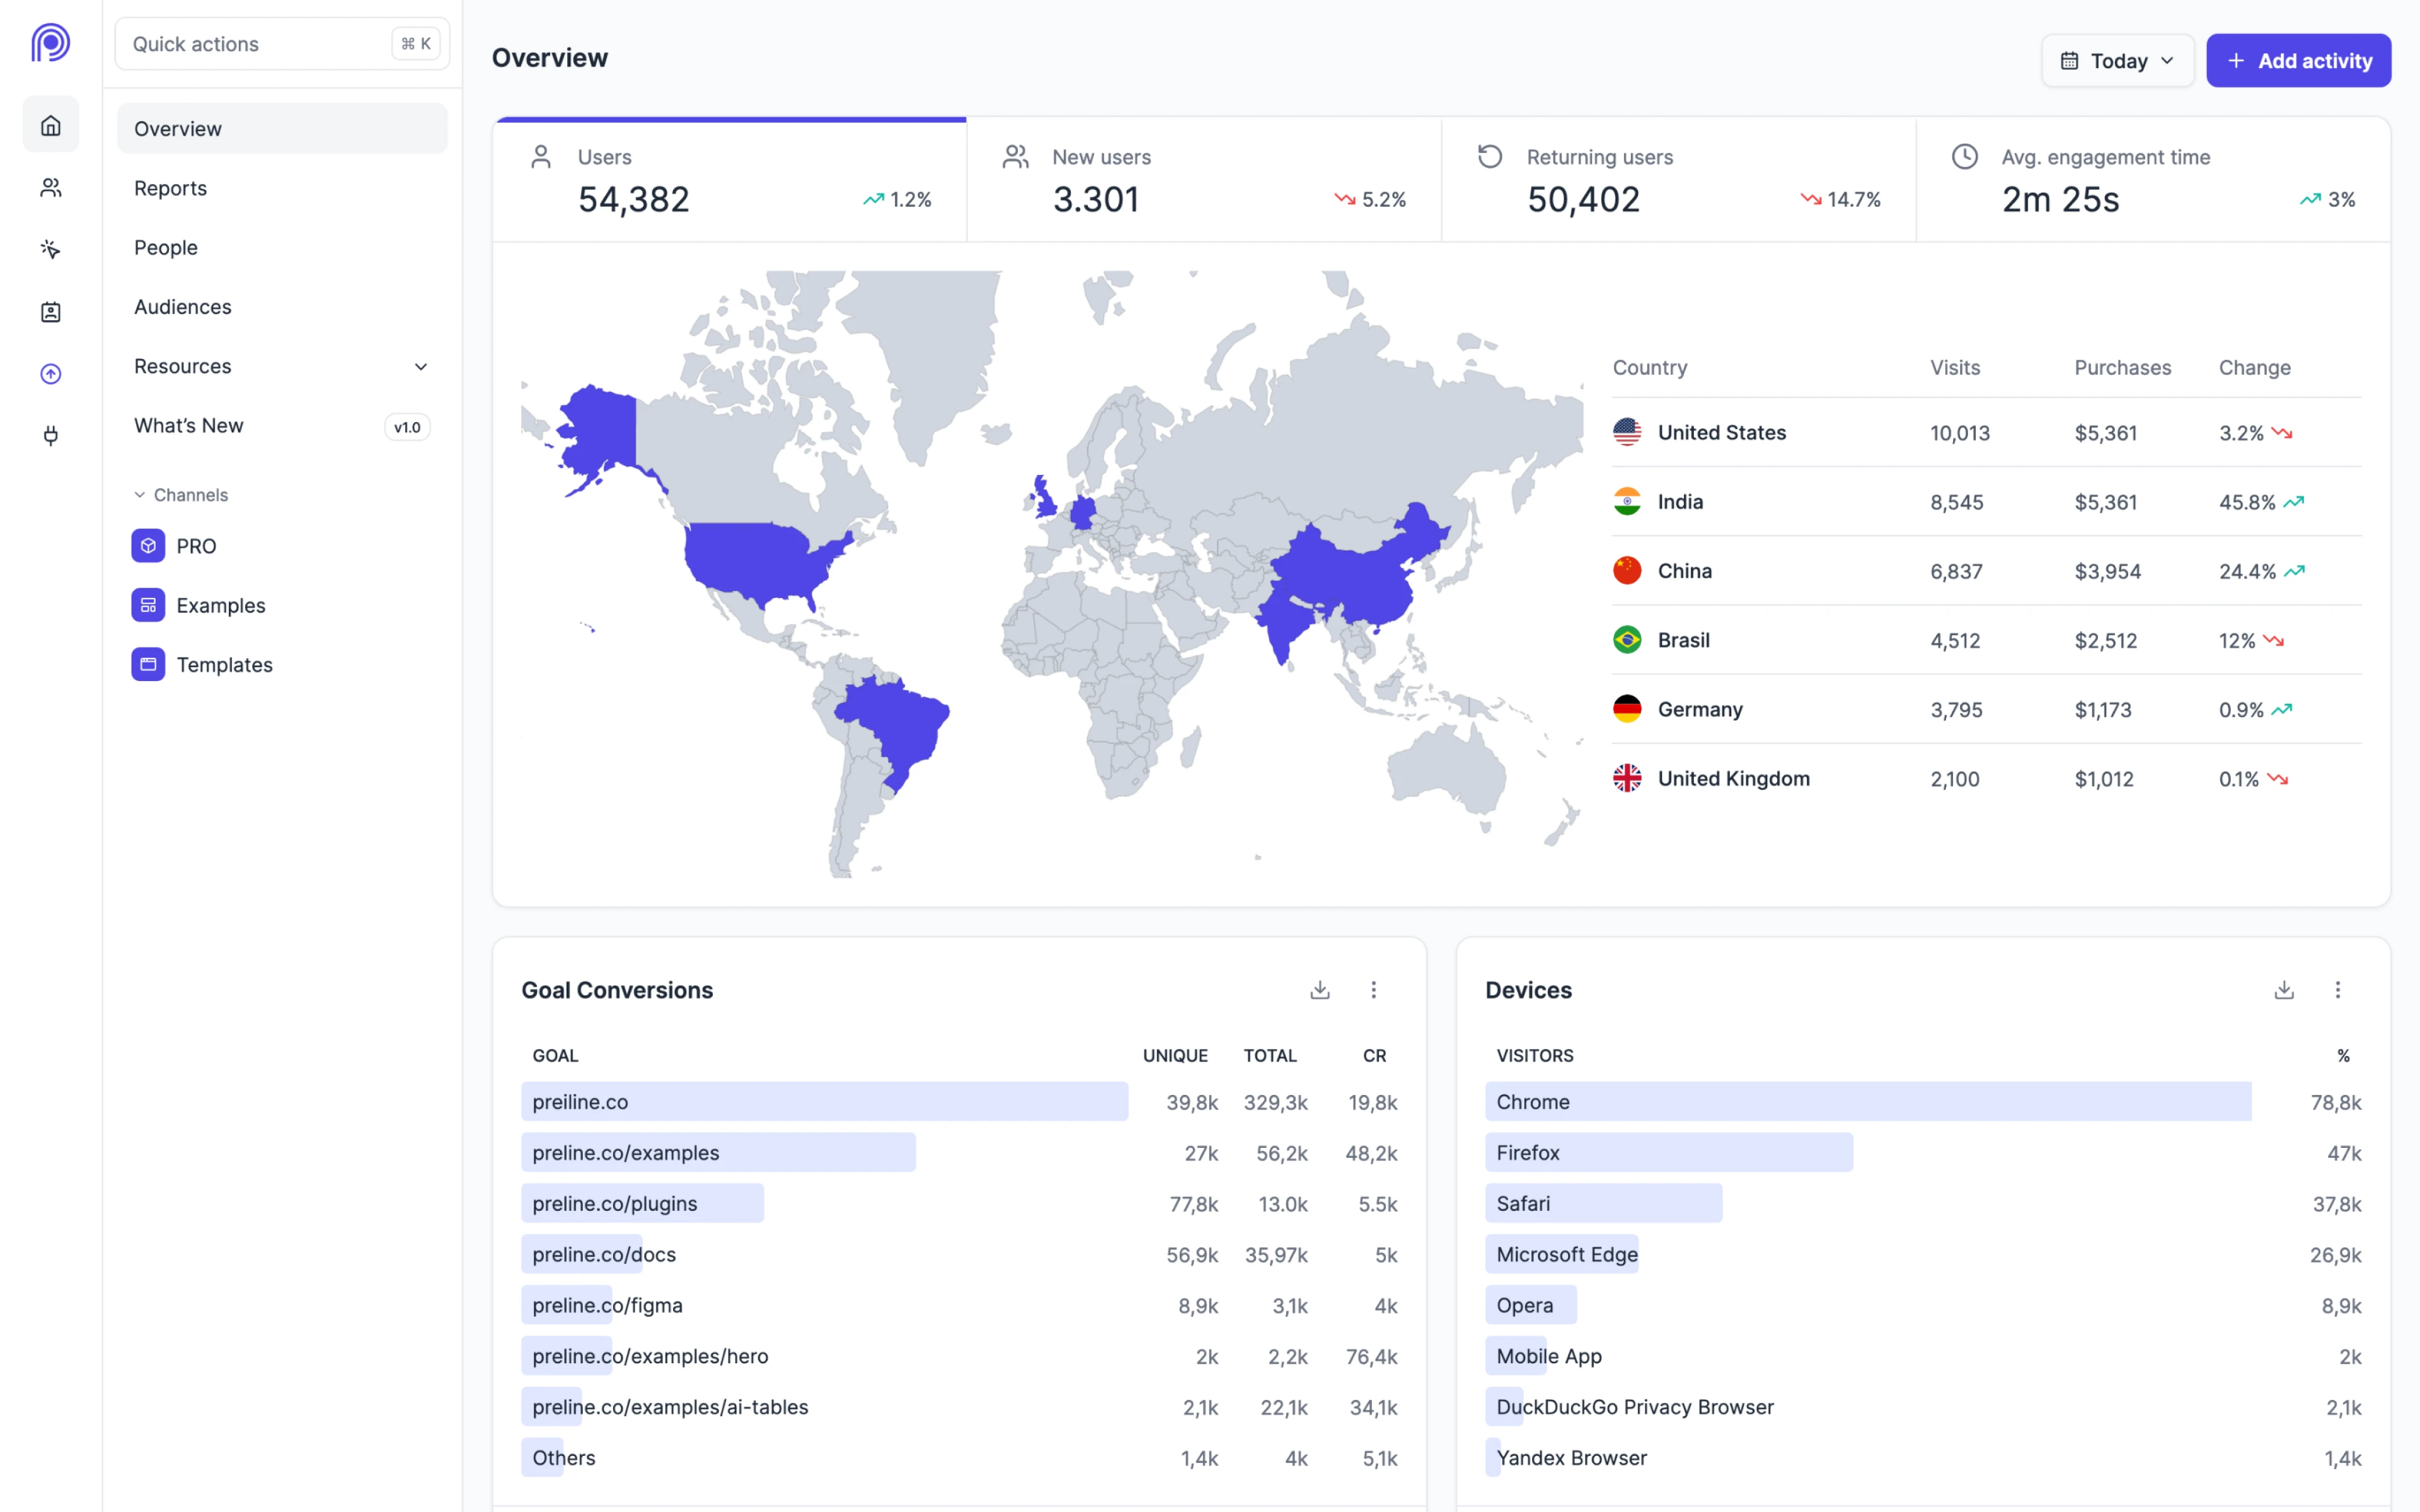Click the Add activity button

(x=2299, y=60)
